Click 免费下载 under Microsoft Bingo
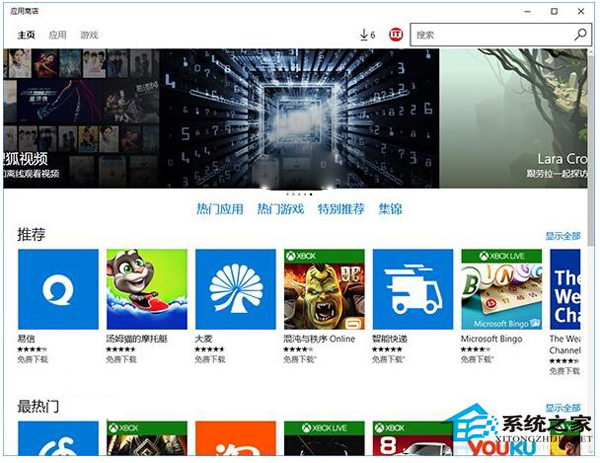 pos(476,359)
